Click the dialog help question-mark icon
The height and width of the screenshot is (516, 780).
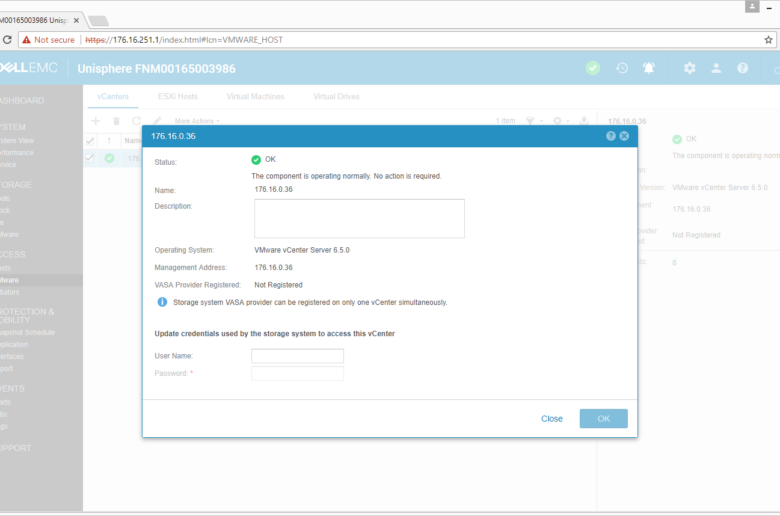tap(611, 136)
